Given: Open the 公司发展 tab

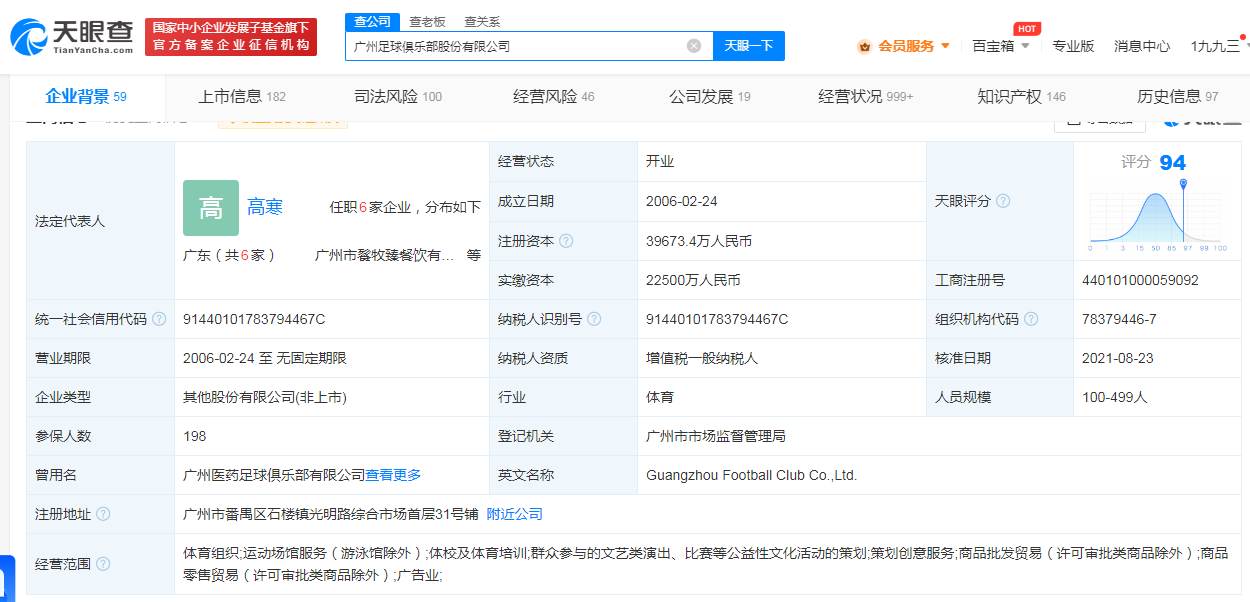Looking at the screenshot, I should [x=710, y=96].
